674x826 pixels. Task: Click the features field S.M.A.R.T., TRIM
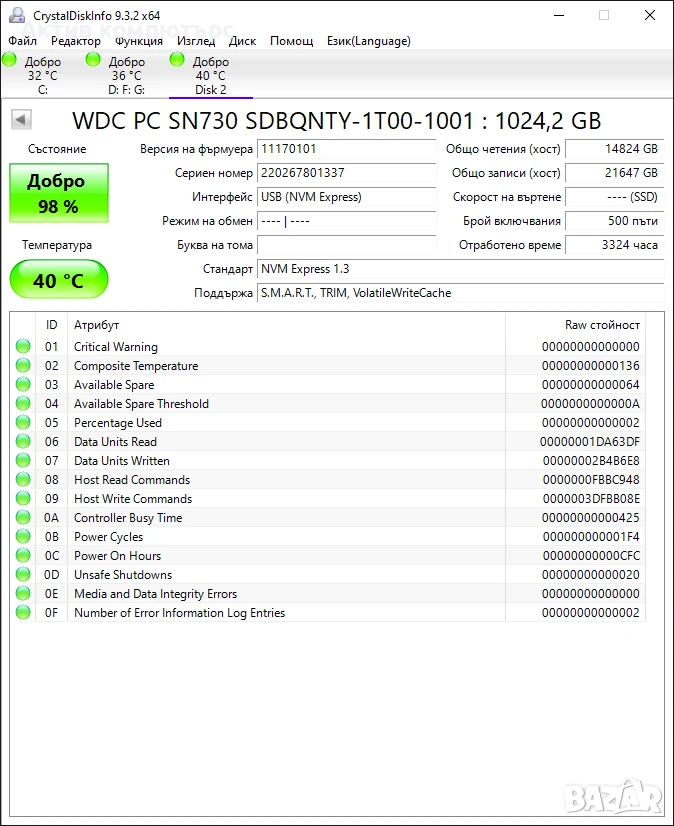pyautogui.click(x=461, y=293)
